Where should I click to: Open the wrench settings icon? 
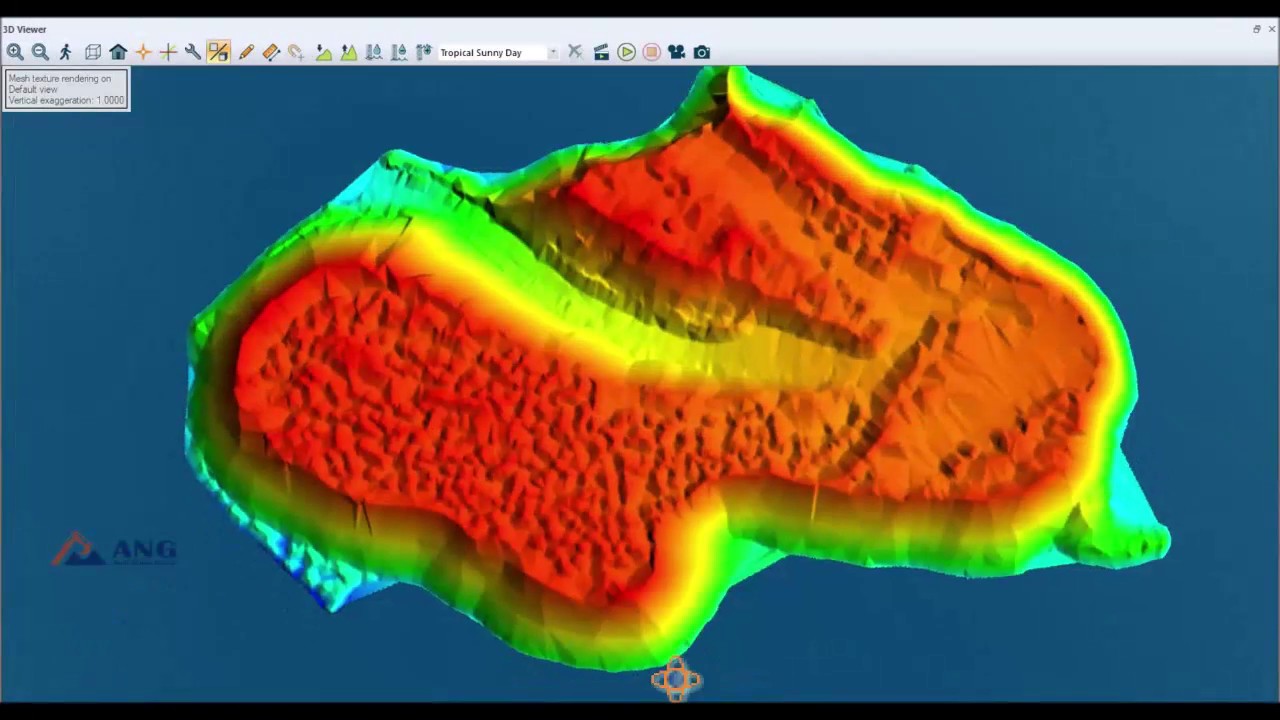coord(193,52)
